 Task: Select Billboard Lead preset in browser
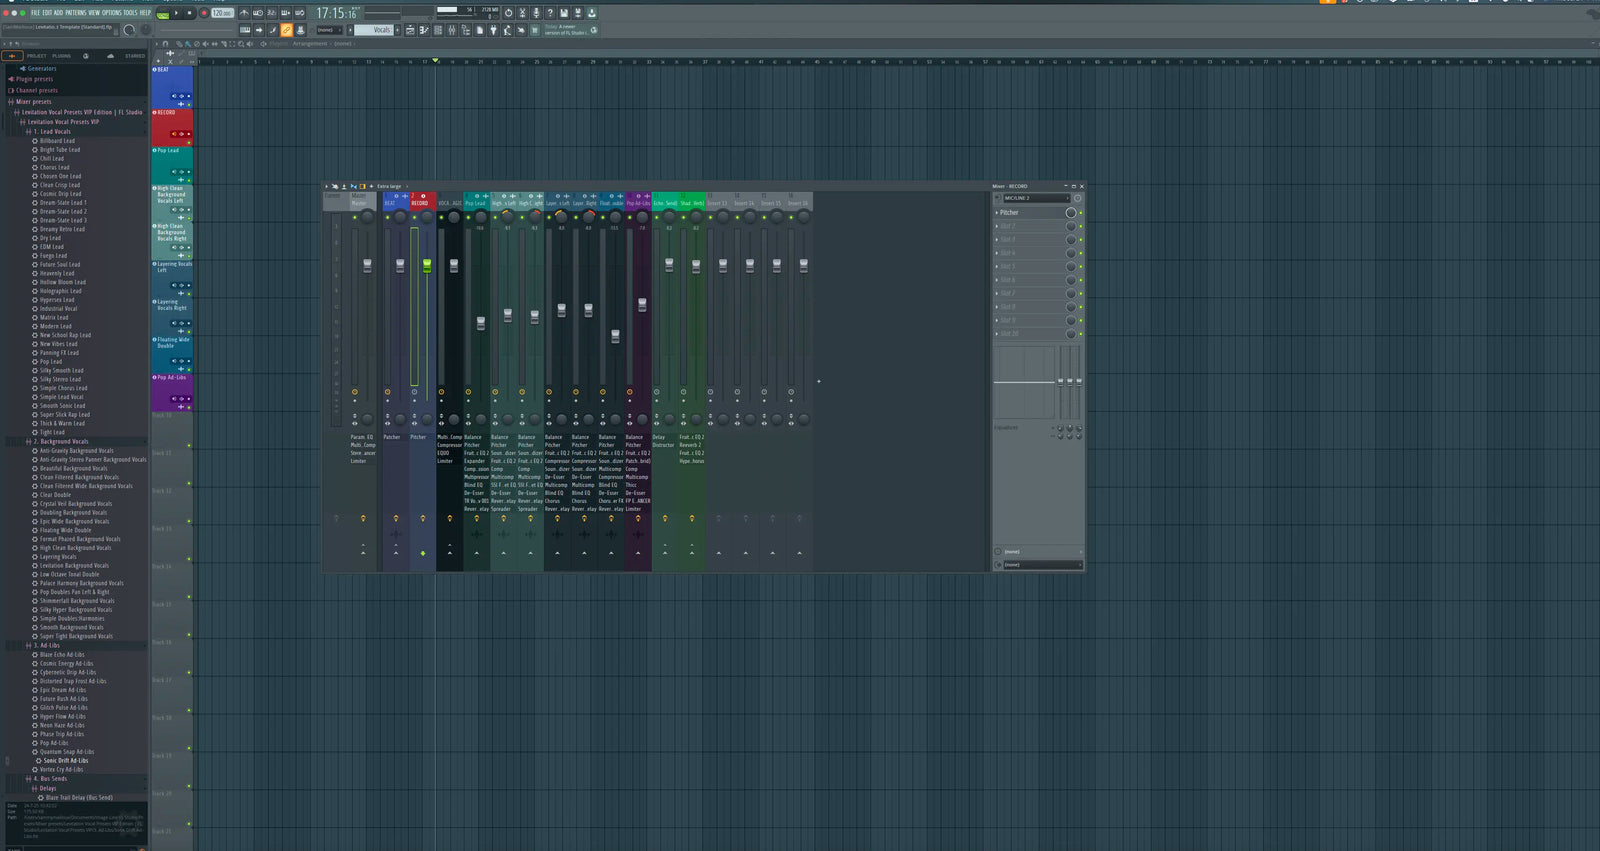(57, 141)
